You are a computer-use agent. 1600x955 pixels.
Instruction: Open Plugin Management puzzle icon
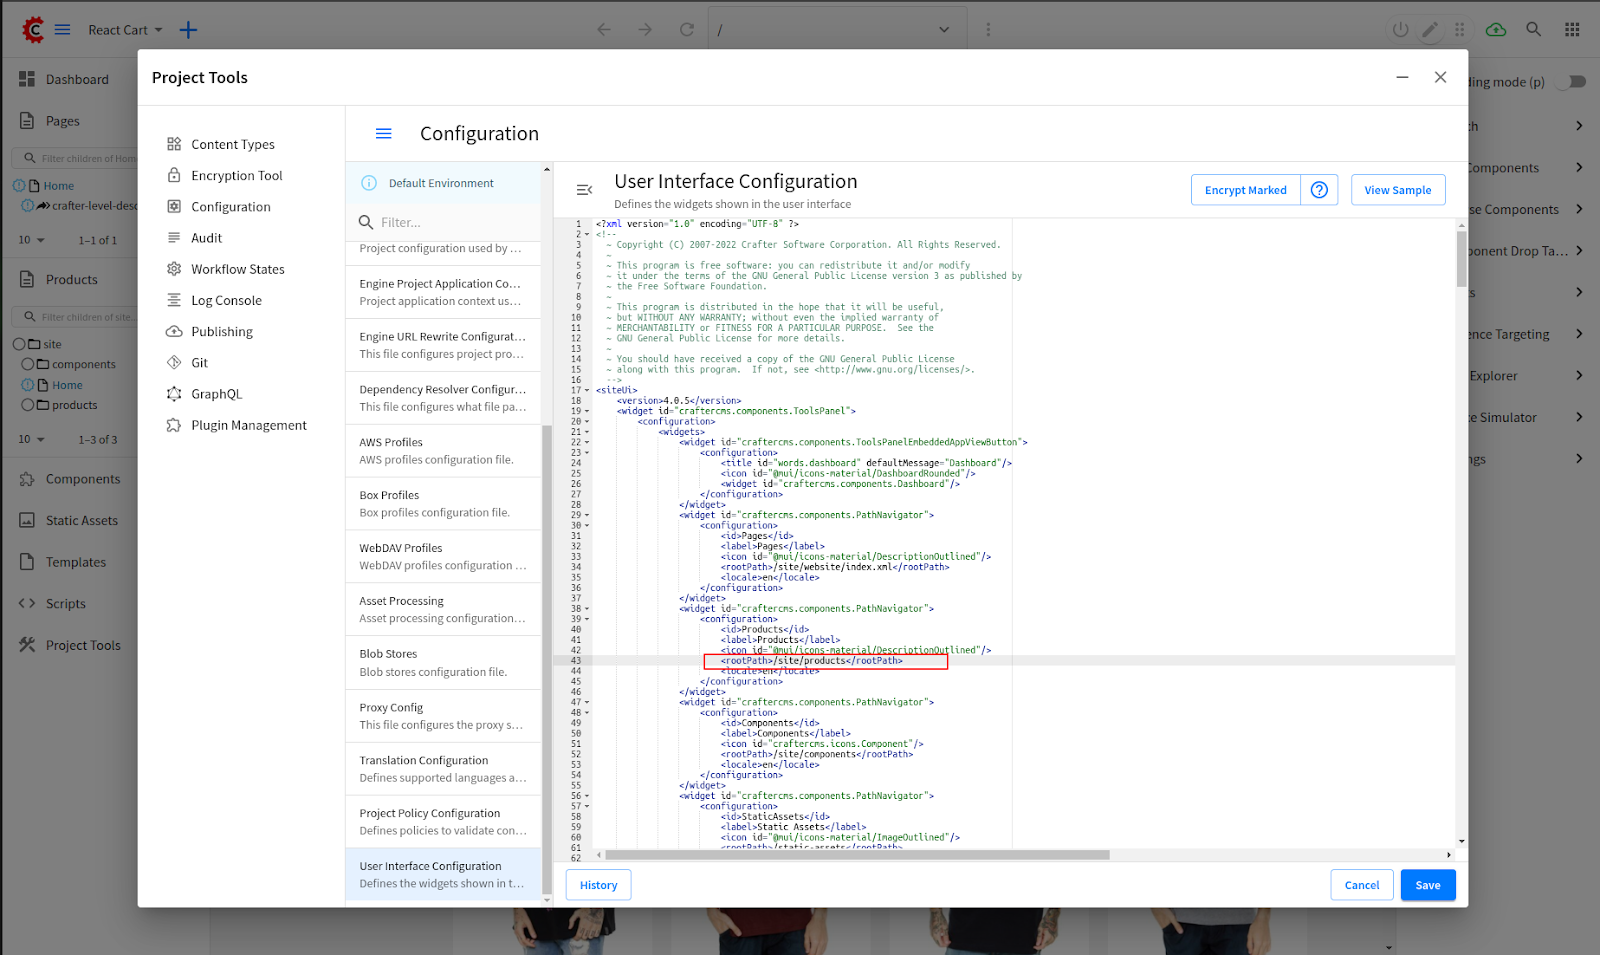(174, 425)
